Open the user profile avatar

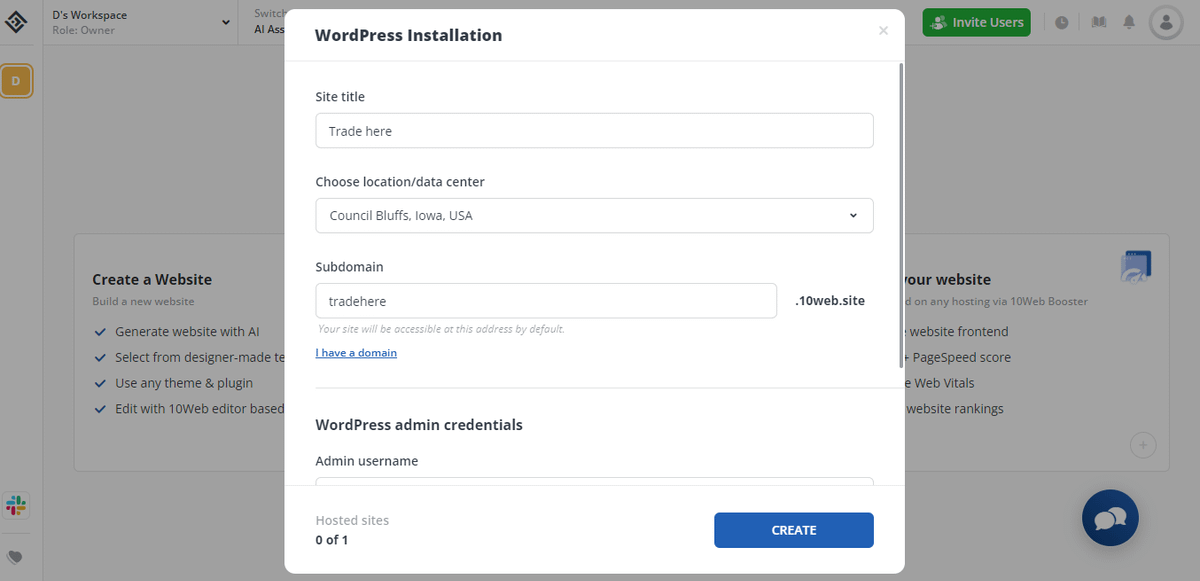[x=1166, y=22]
